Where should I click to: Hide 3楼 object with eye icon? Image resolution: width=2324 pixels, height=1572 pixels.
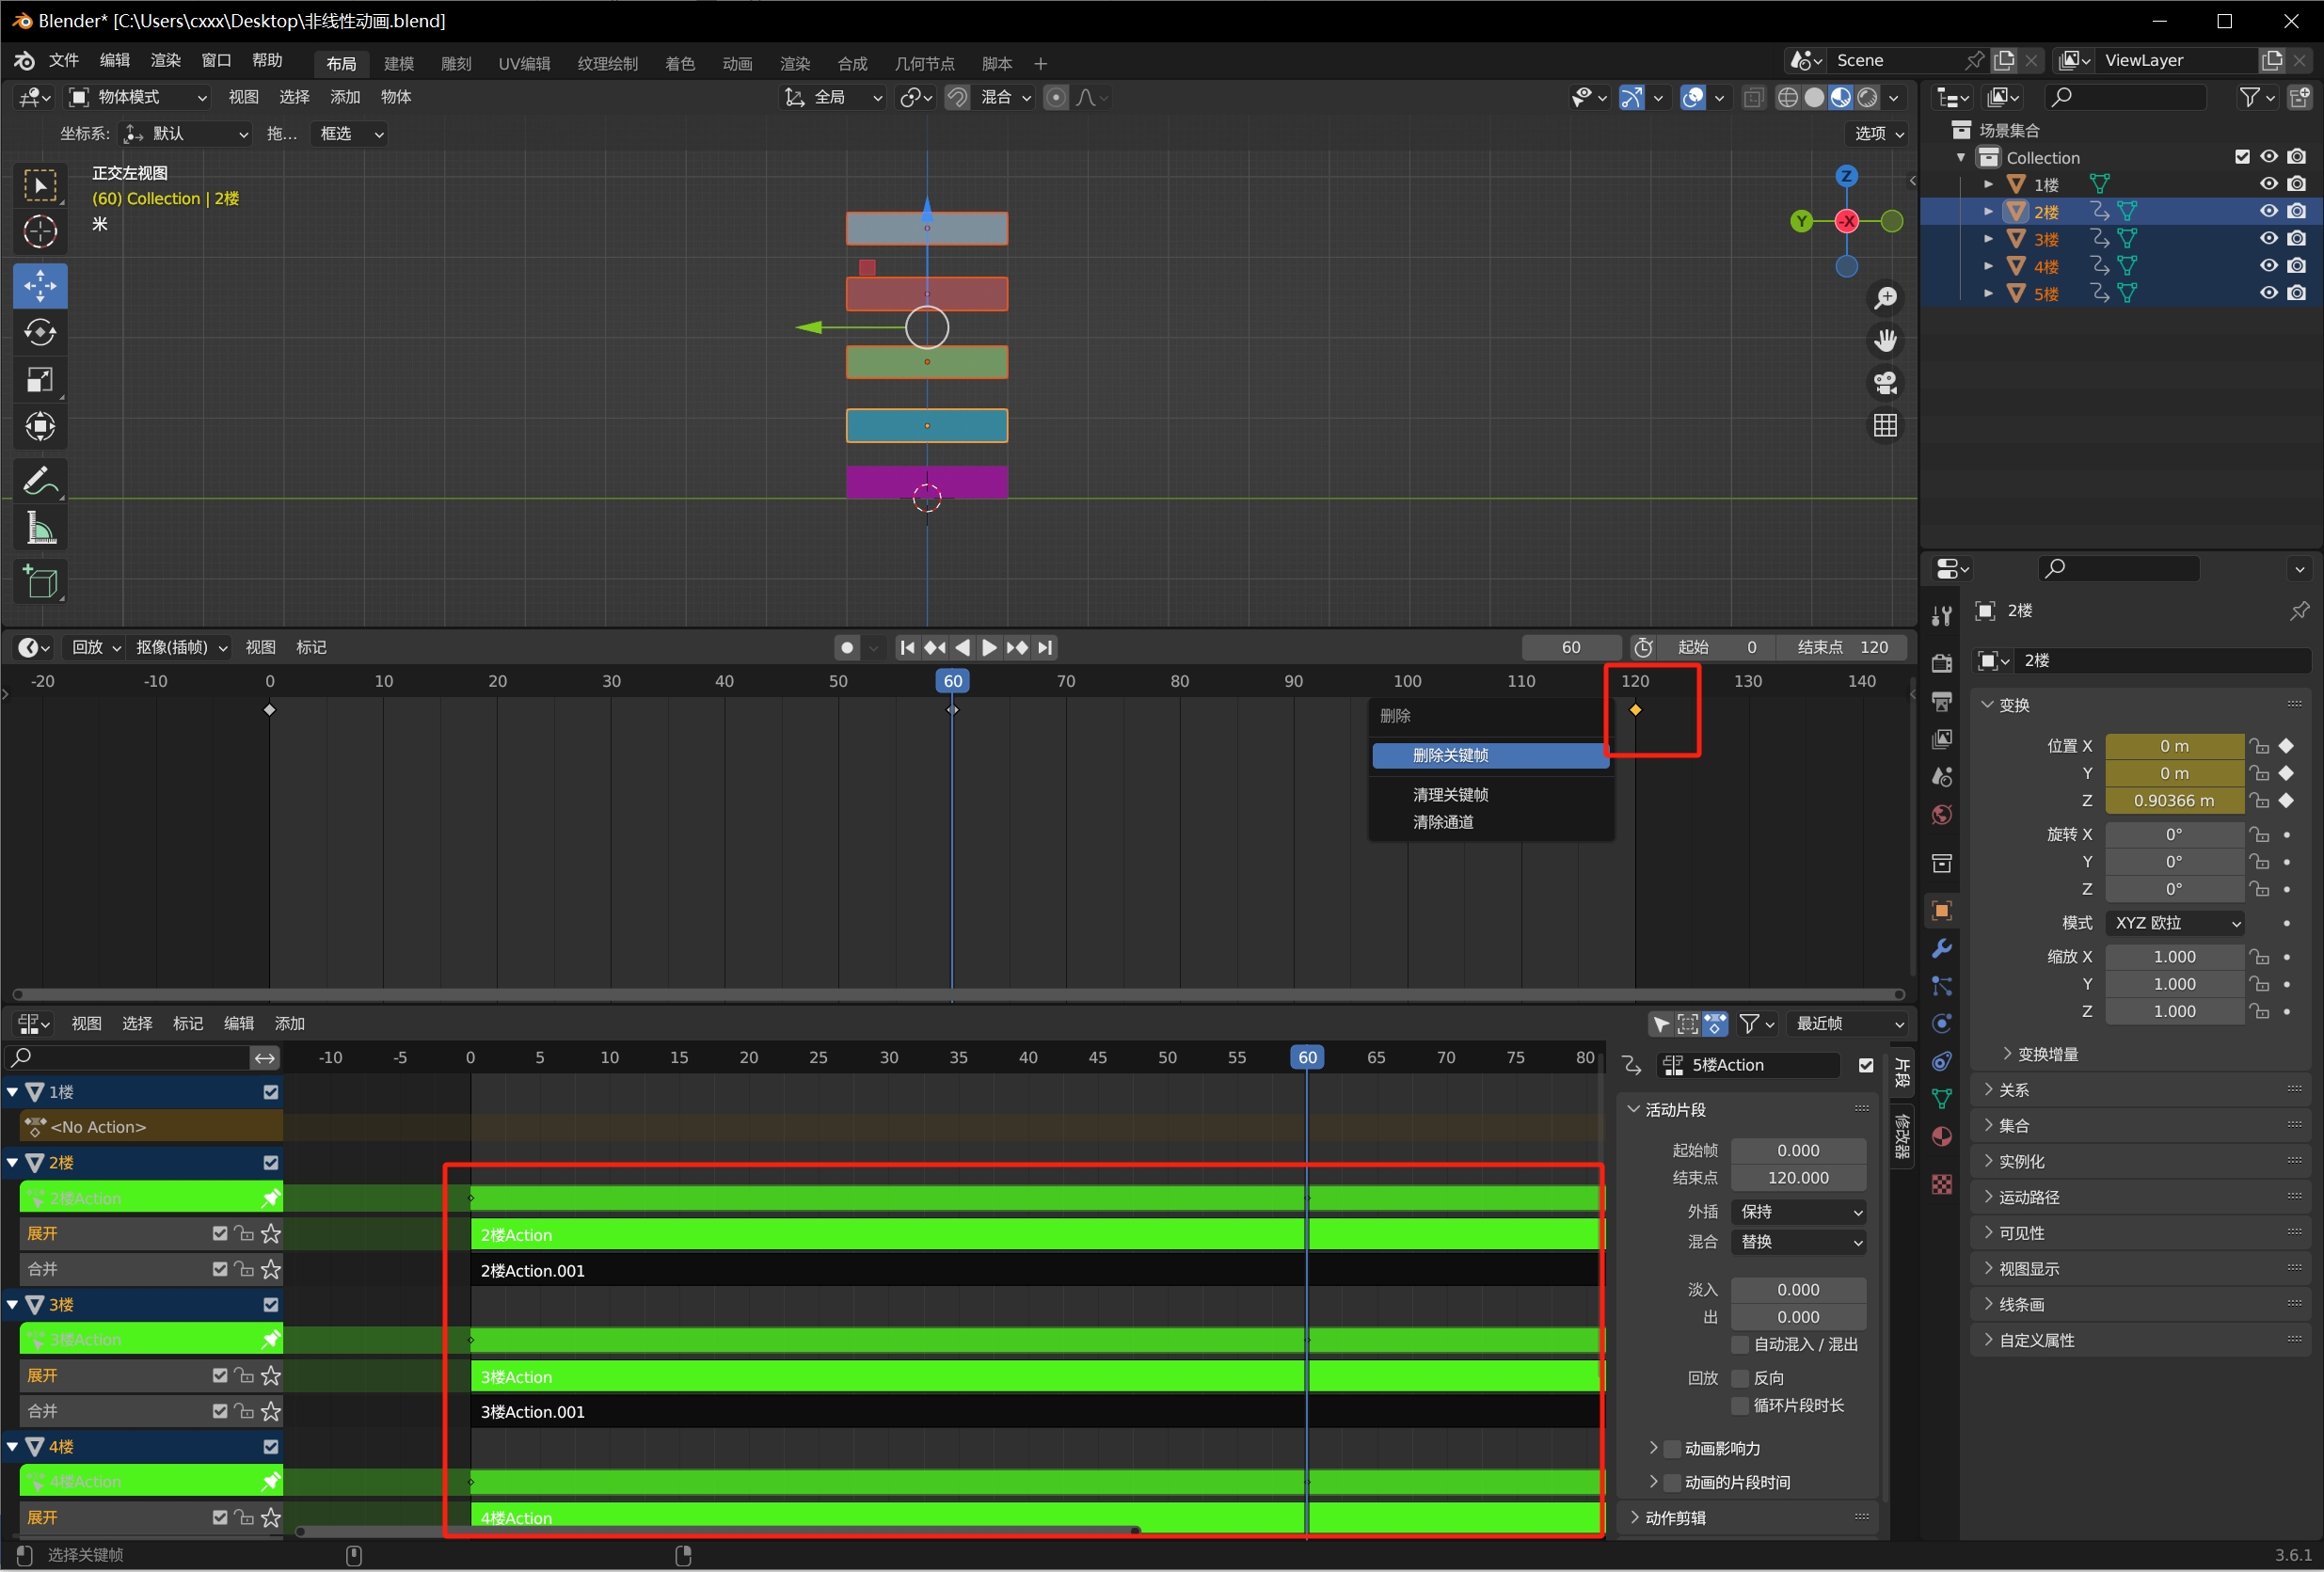point(2269,238)
